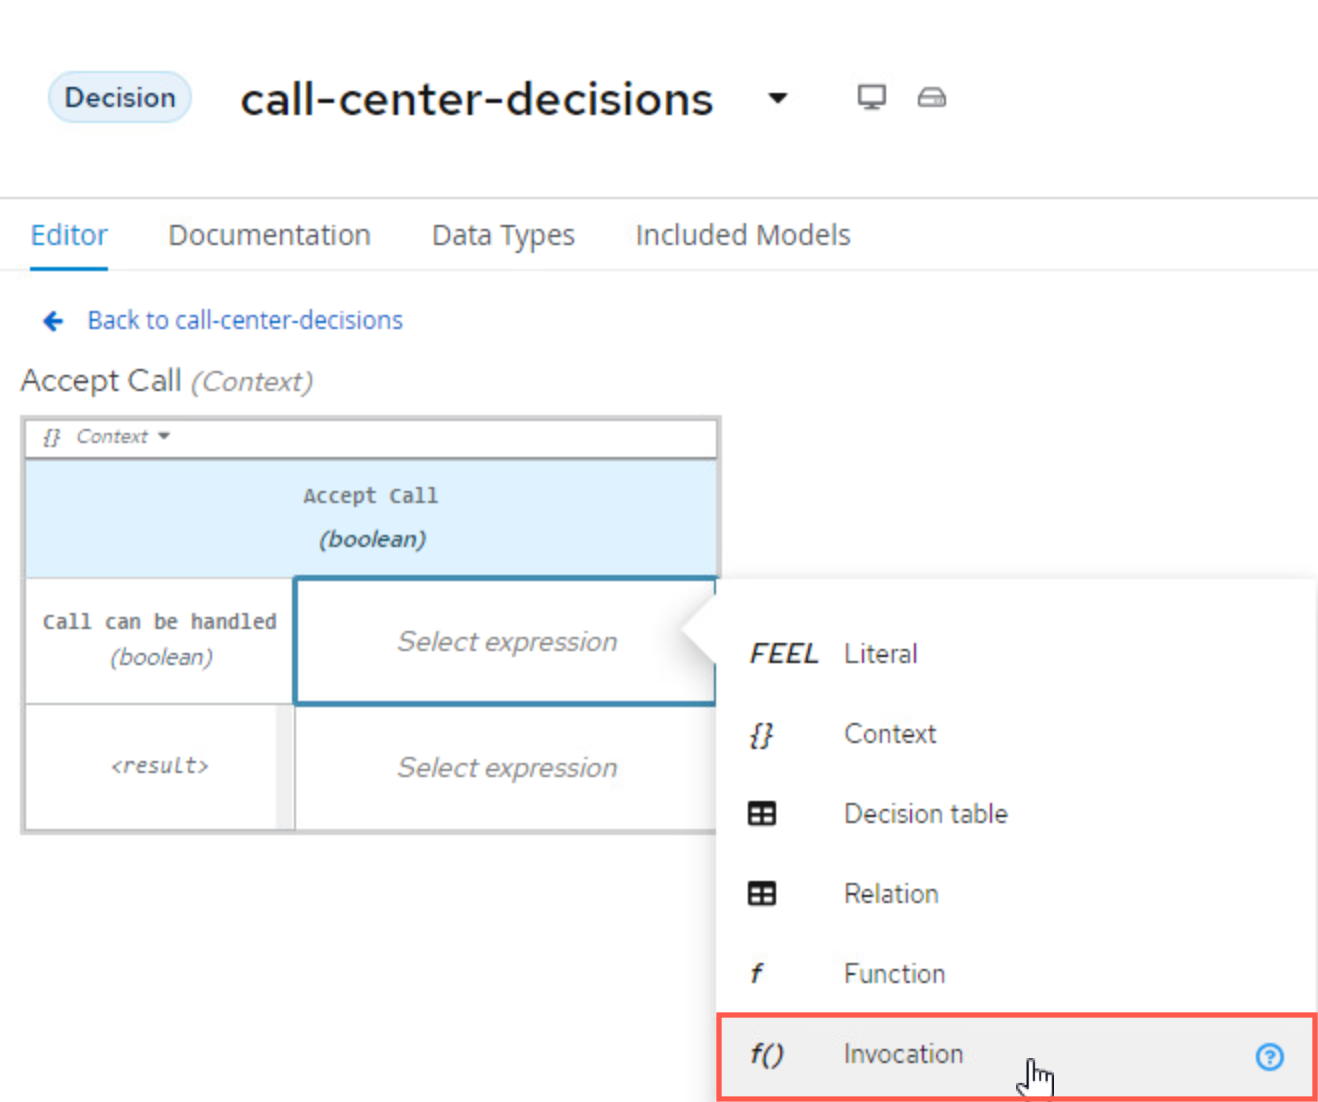Viewport: 1318px width, 1102px height.
Task: Click the FEEL icon beside Literal
Action: pyautogui.click(x=784, y=654)
